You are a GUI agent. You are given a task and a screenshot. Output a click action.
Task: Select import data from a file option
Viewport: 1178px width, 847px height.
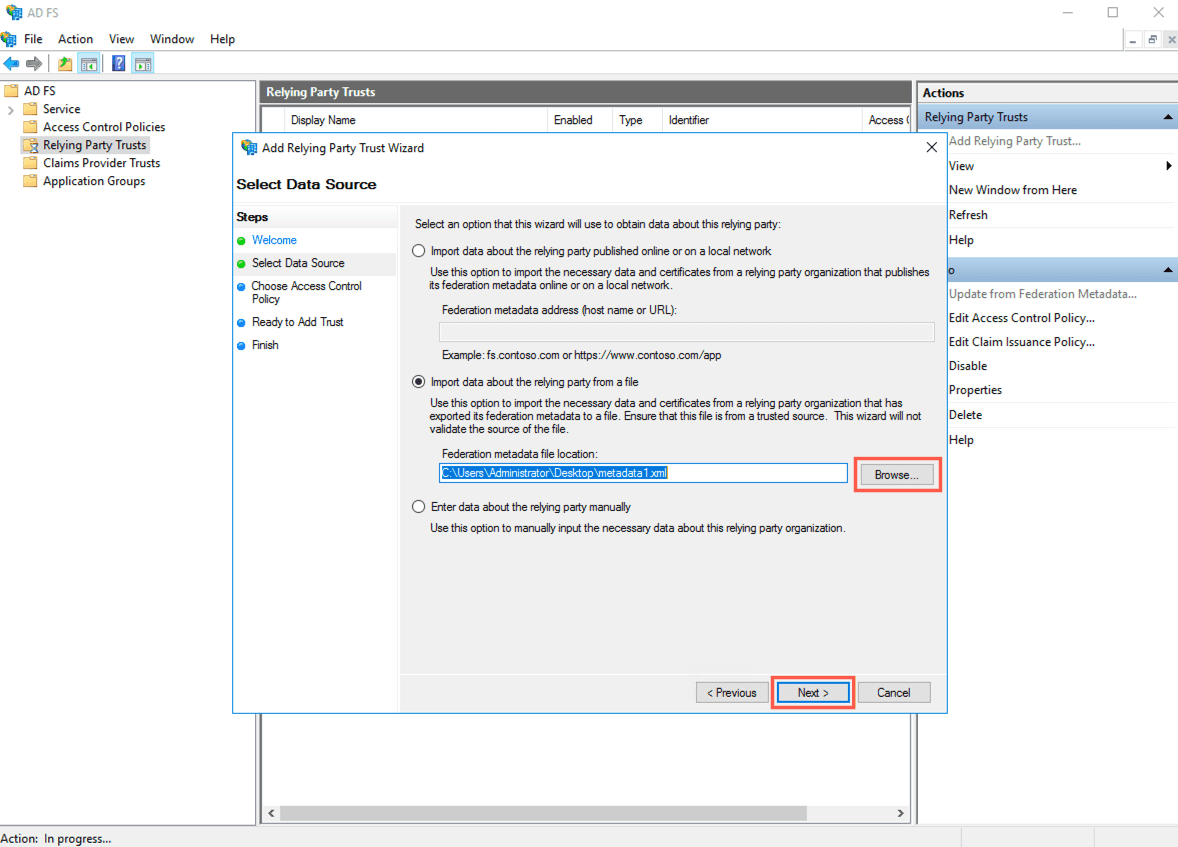pos(419,382)
